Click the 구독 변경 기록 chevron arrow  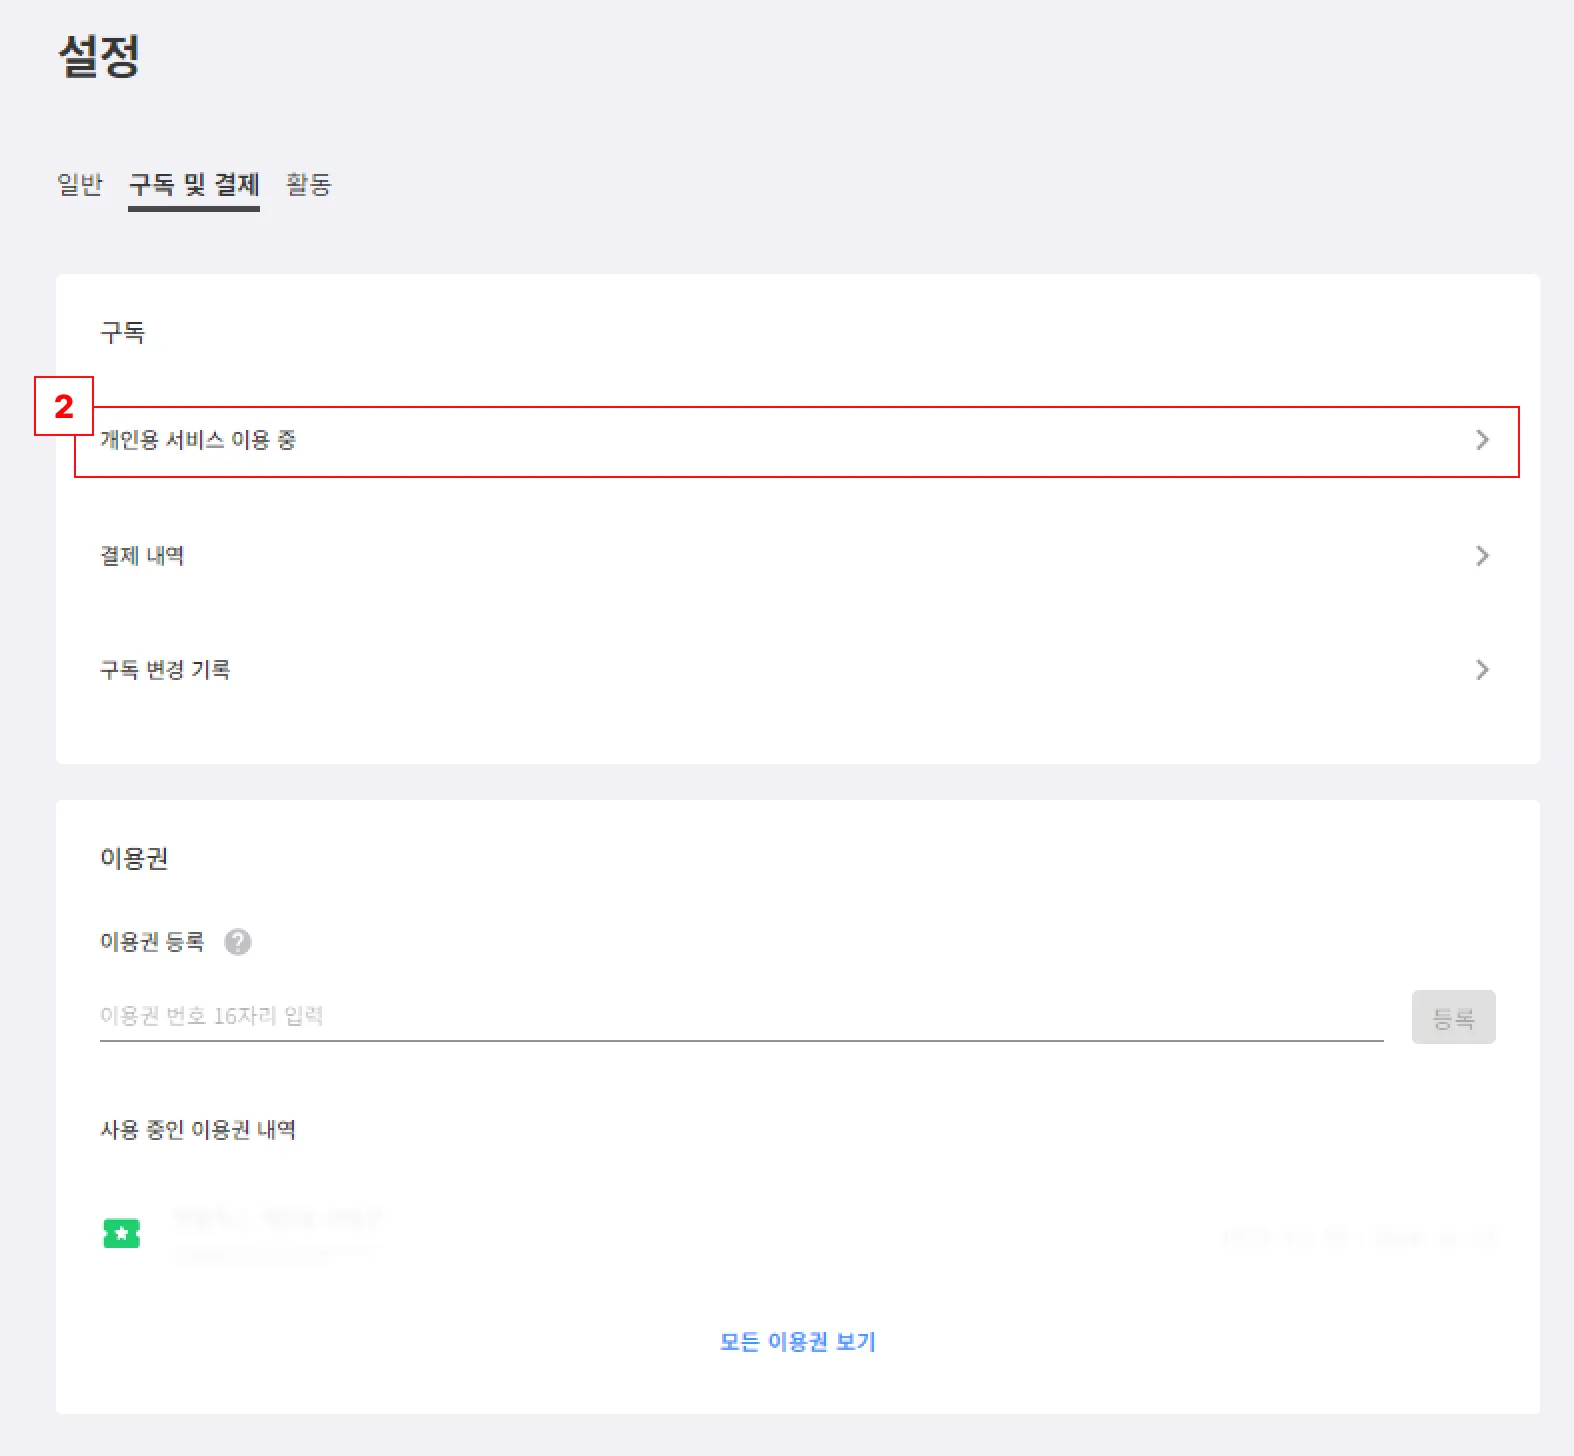tap(1482, 670)
